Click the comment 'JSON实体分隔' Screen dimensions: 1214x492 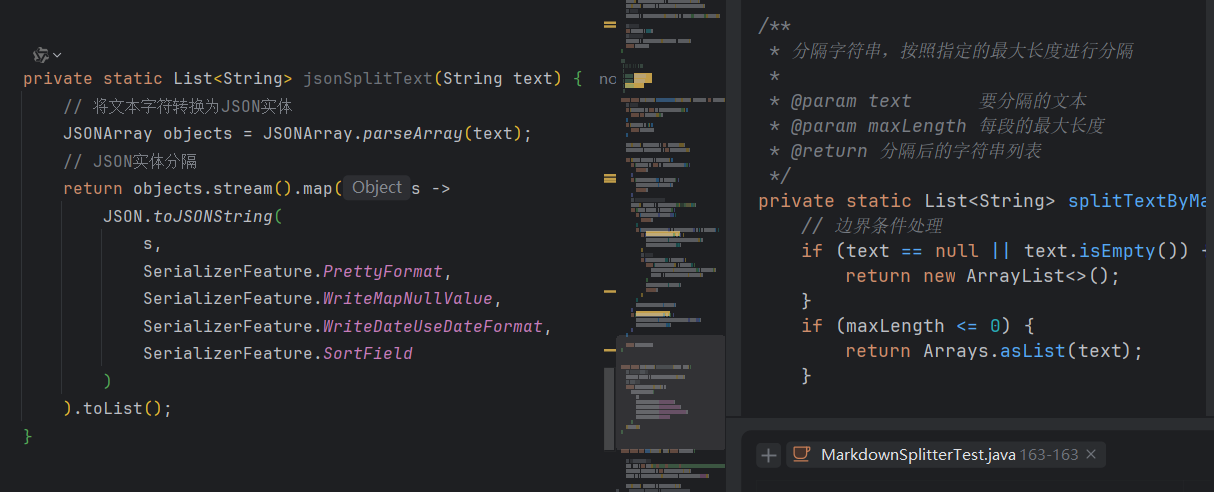130,161
